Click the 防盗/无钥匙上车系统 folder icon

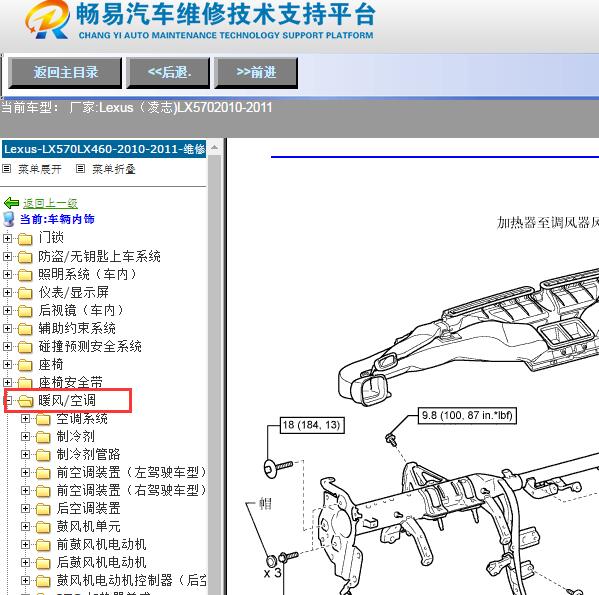pos(25,257)
